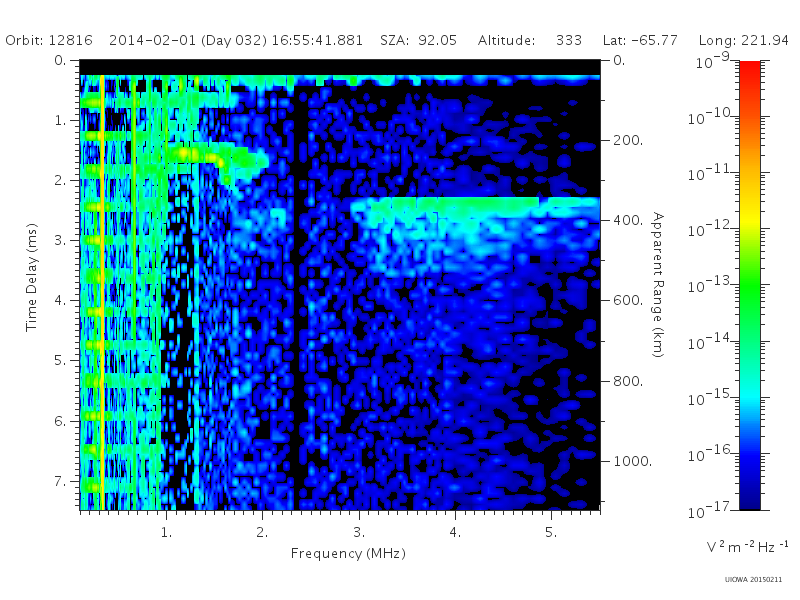
Task: Click the '5.' tick on frequency axis
Action: tap(551, 532)
